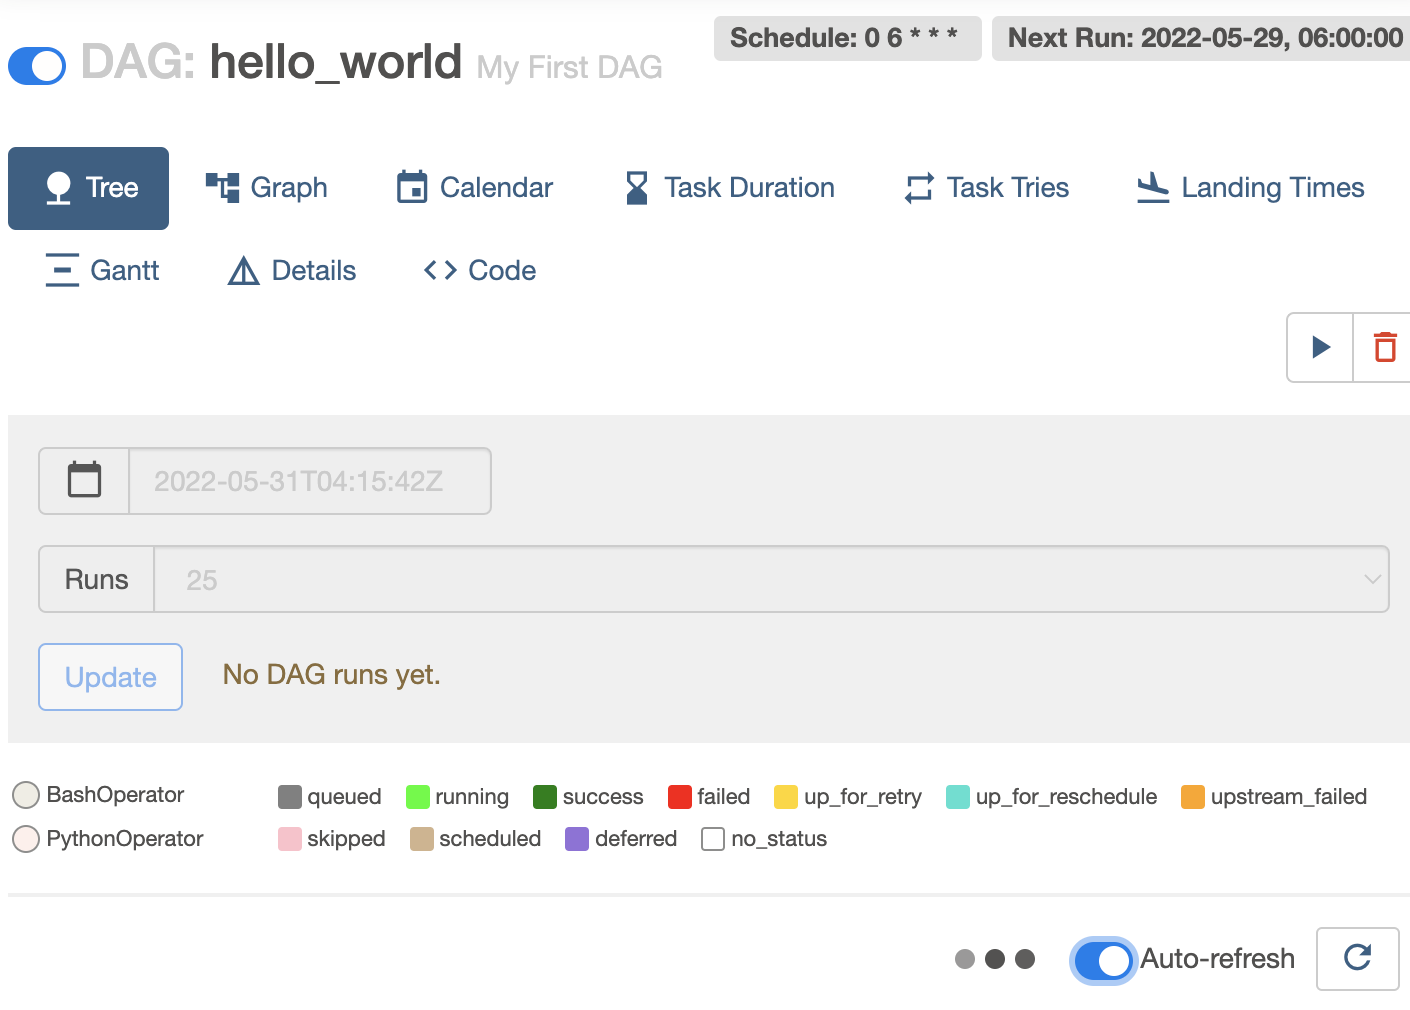The image size is (1410, 1010).
Task: Click the Landing Times plane icon
Action: click(1153, 187)
